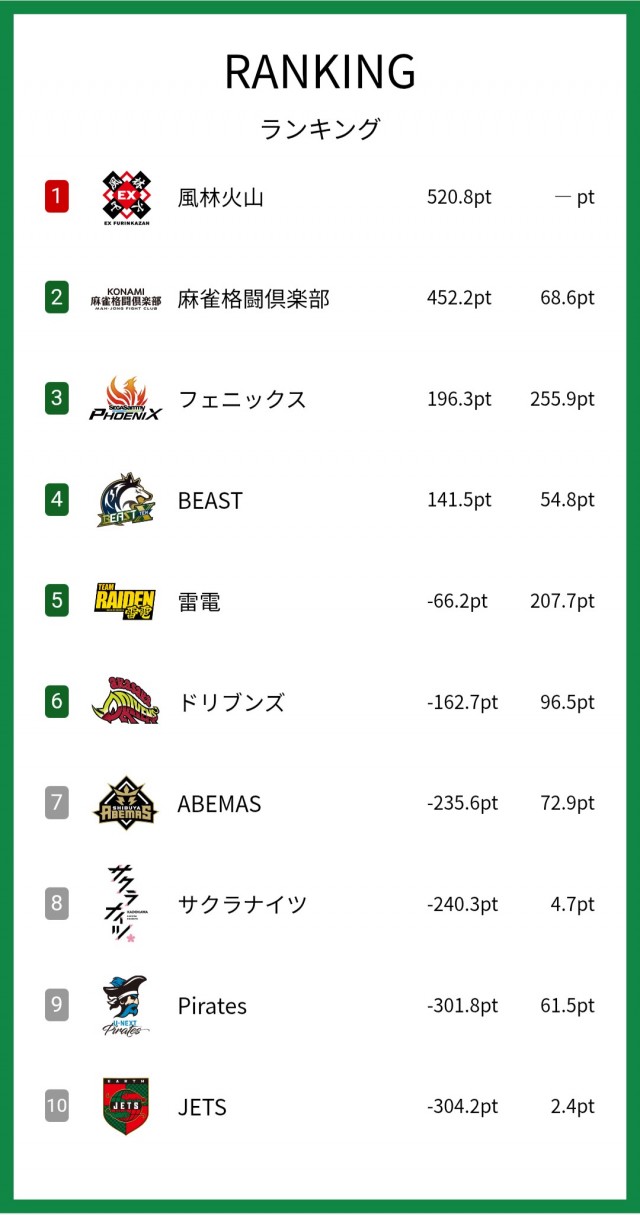
Task: Click the gray rank 10 badge
Action: click(x=57, y=1107)
